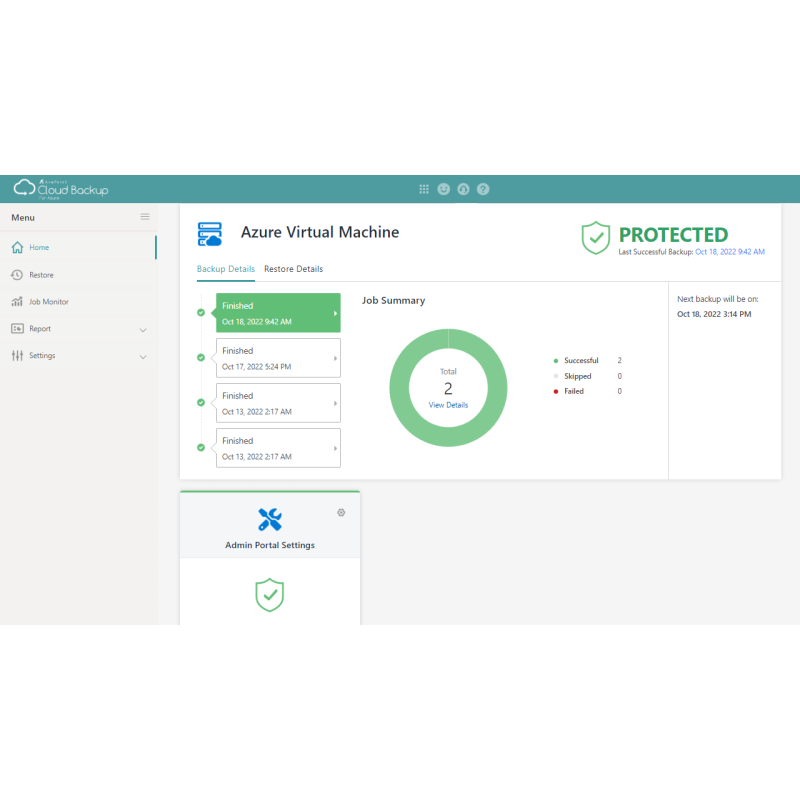This screenshot has width=800, height=800.
Task: Collapse the Menu with hamburger icon
Action: click(x=145, y=217)
